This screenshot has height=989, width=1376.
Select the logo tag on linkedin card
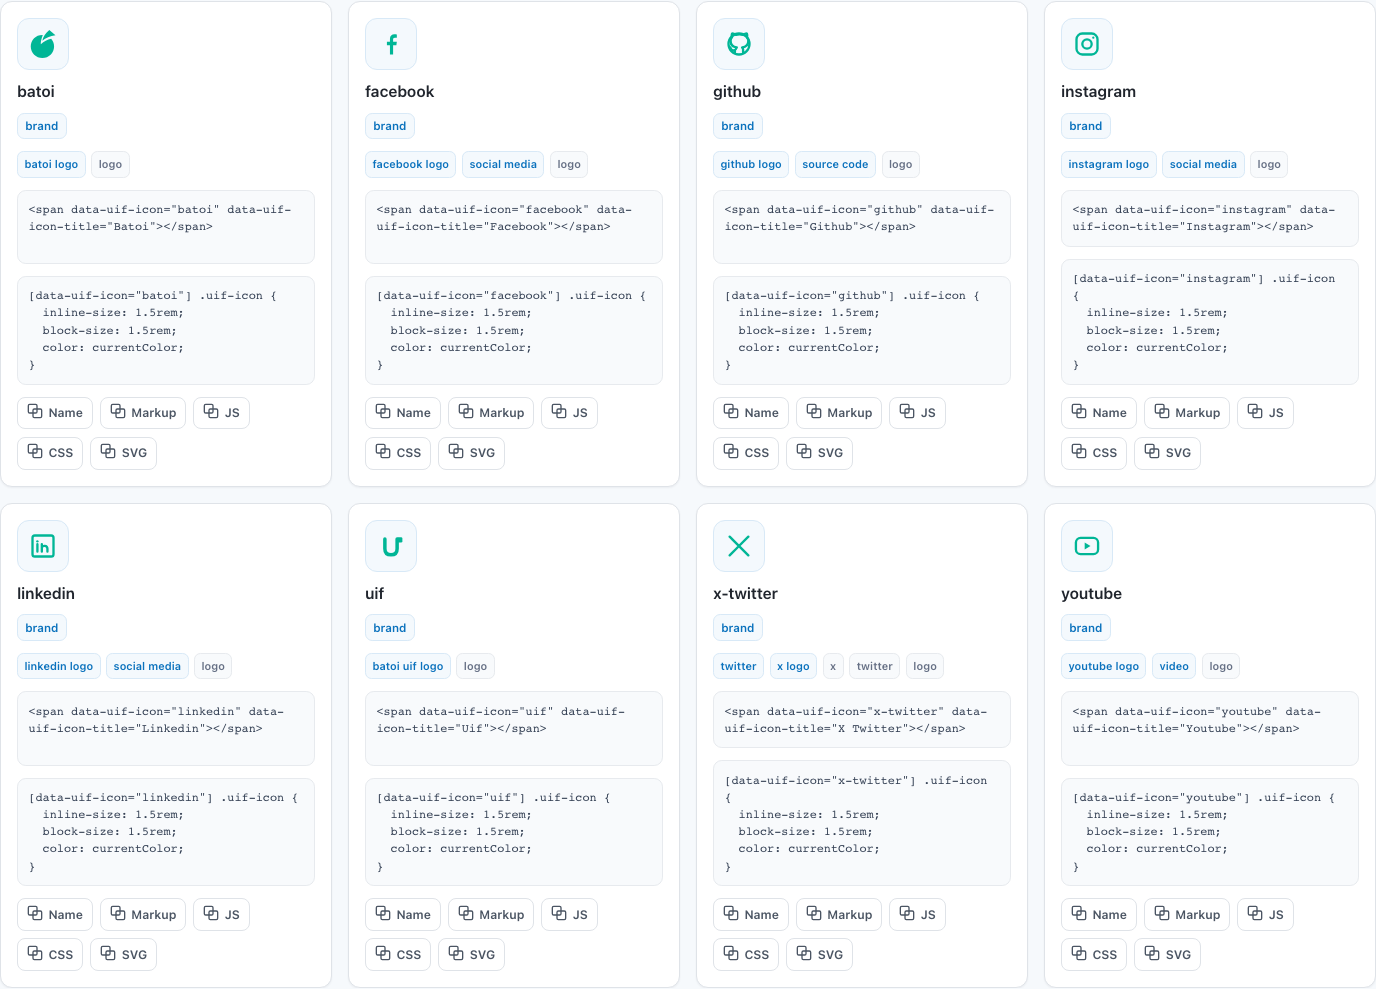tap(213, 667)
